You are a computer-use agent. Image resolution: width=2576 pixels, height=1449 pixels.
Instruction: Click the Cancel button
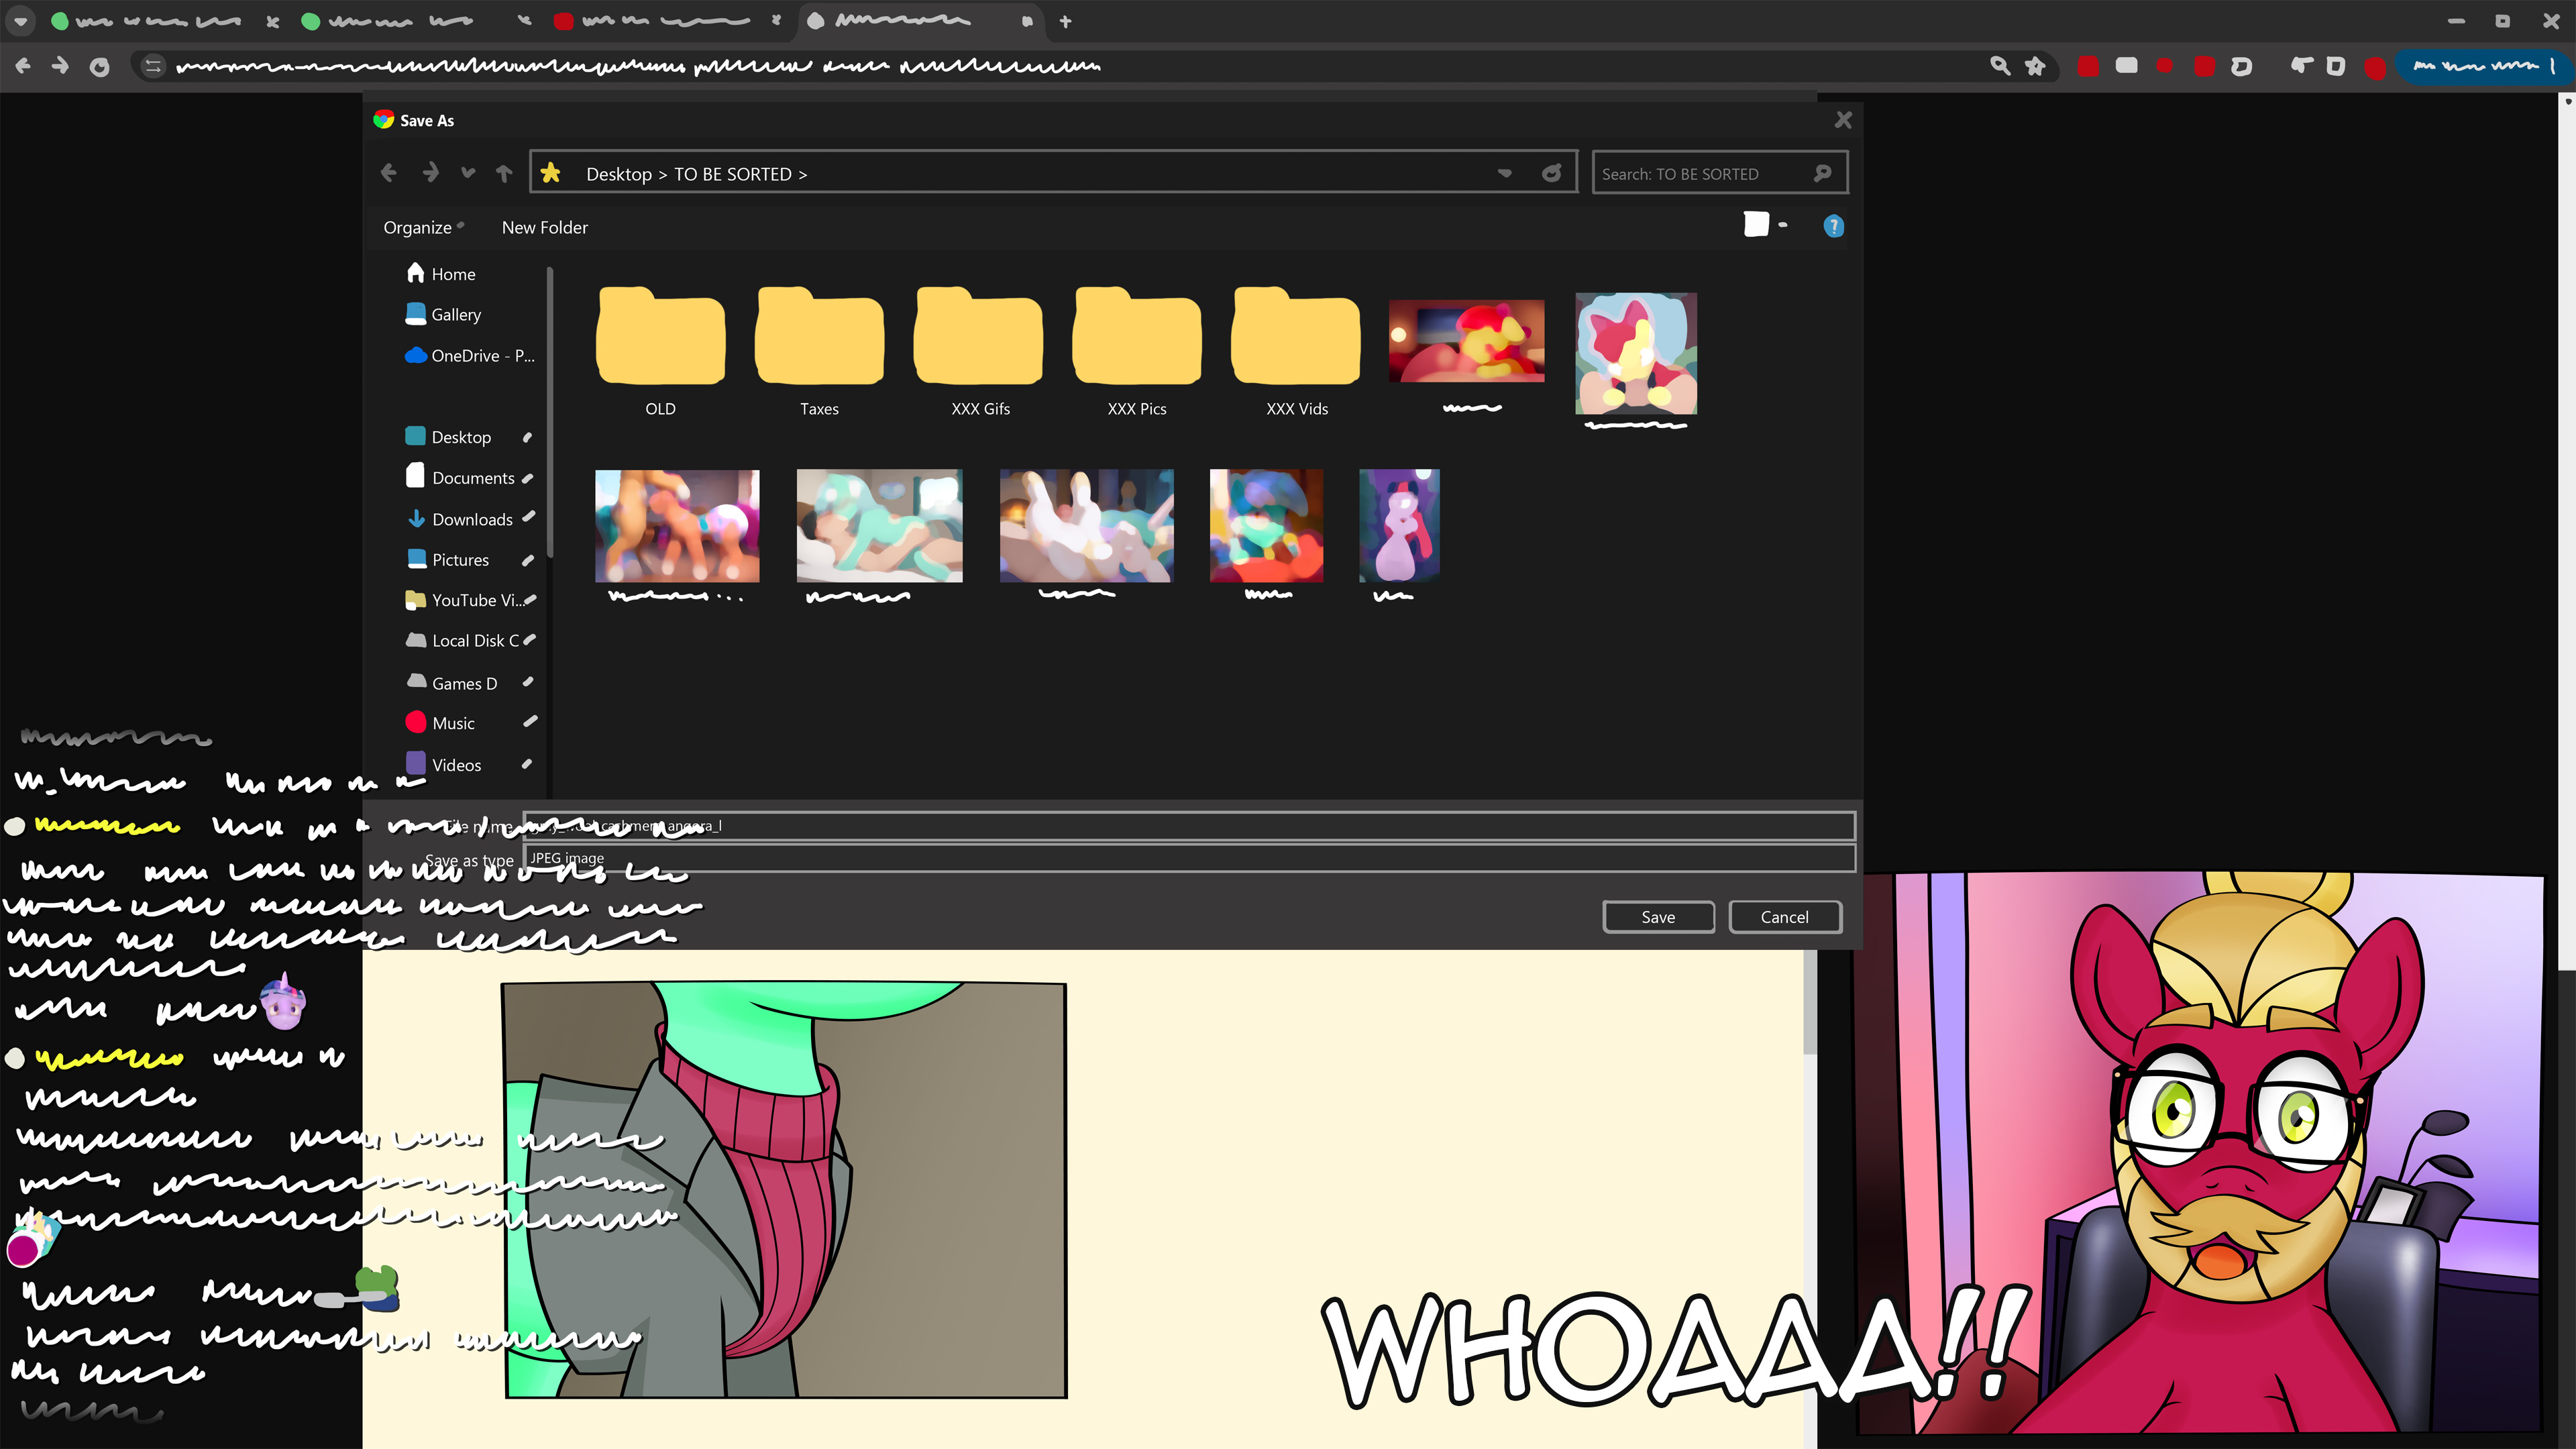1784,917
